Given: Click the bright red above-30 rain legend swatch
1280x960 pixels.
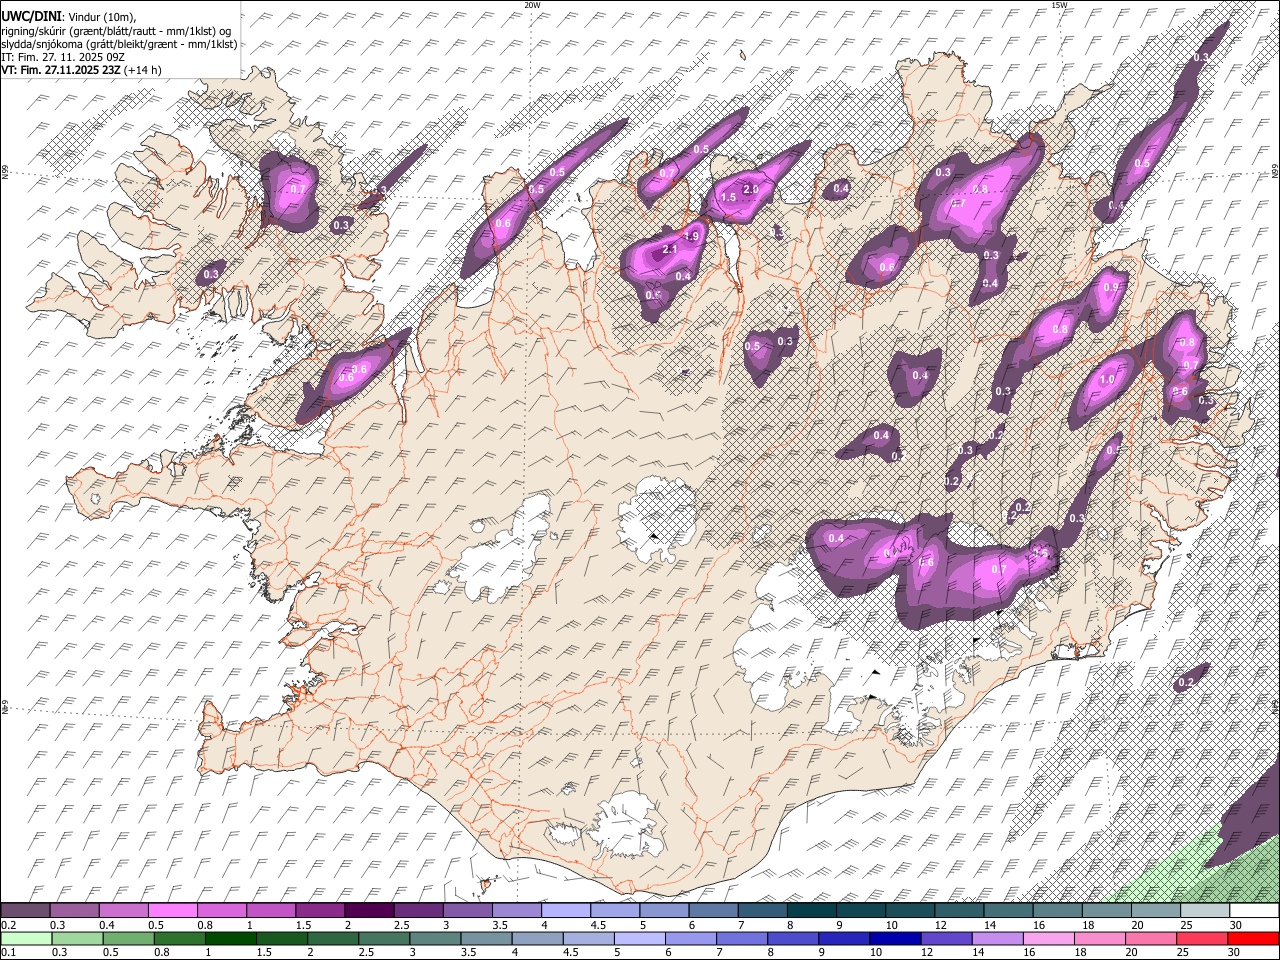Looking at the screenshot, I should (x=1252, y=938).
